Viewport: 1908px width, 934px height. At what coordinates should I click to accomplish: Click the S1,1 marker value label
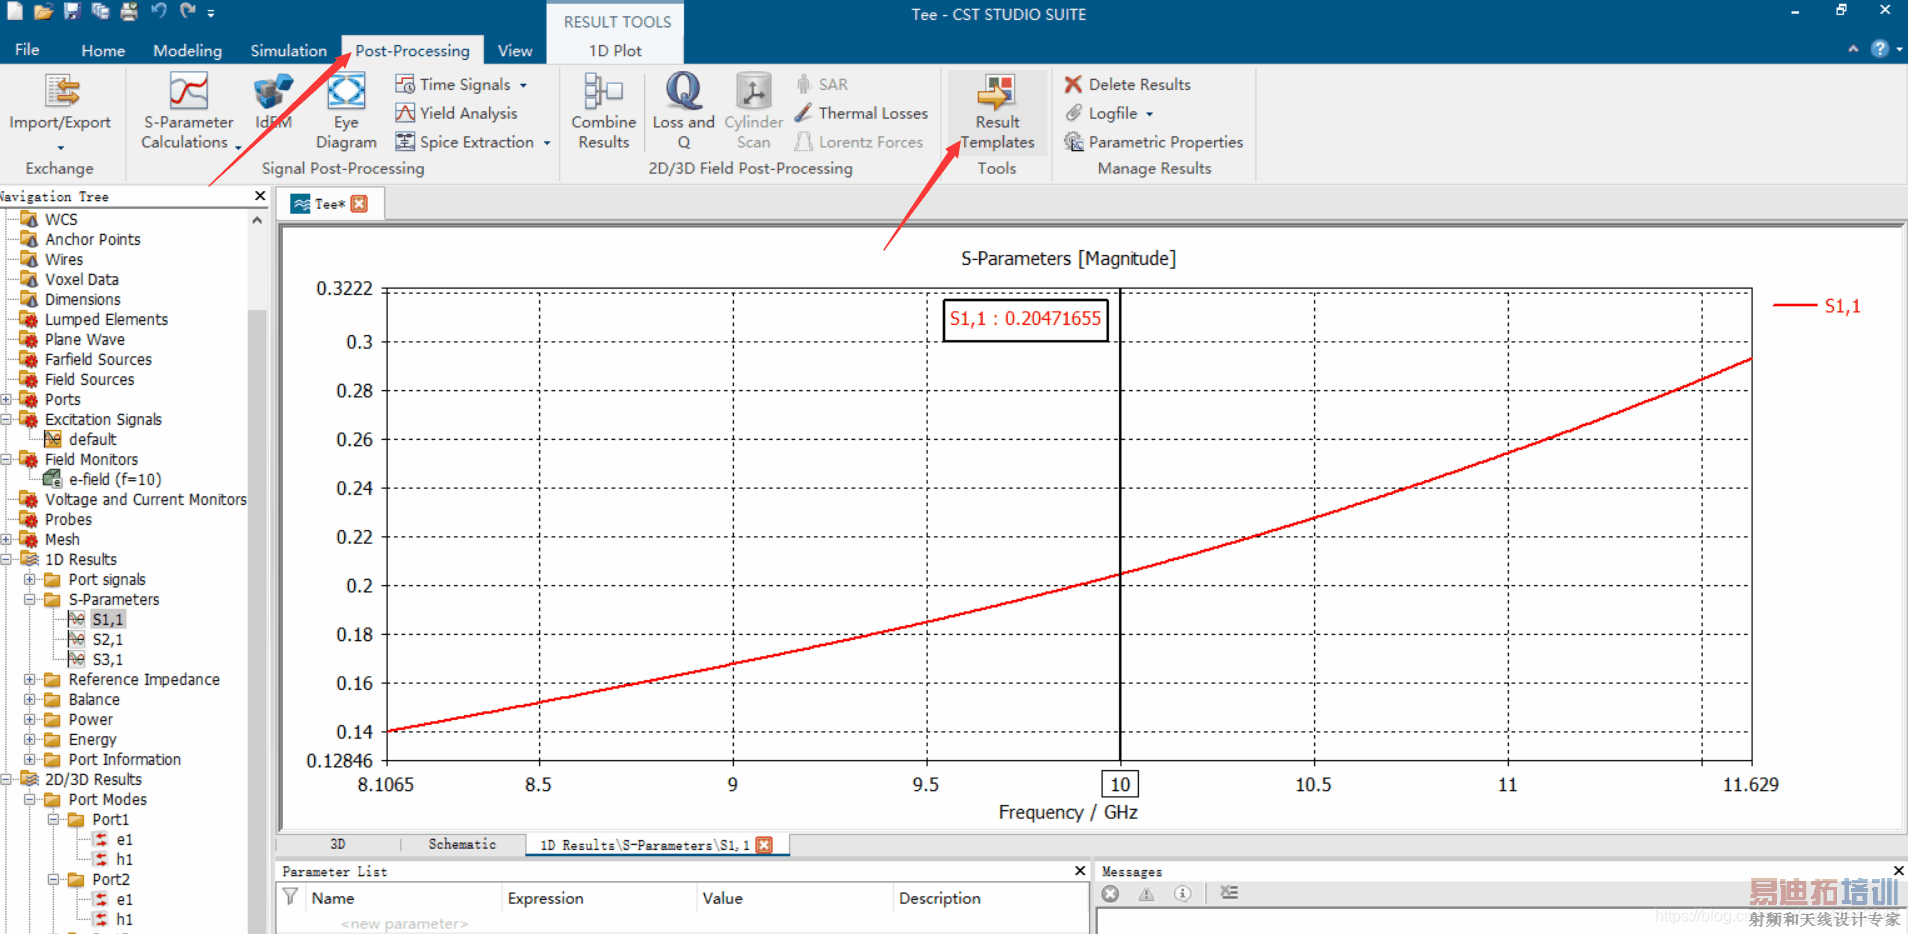coord(1025,319)
